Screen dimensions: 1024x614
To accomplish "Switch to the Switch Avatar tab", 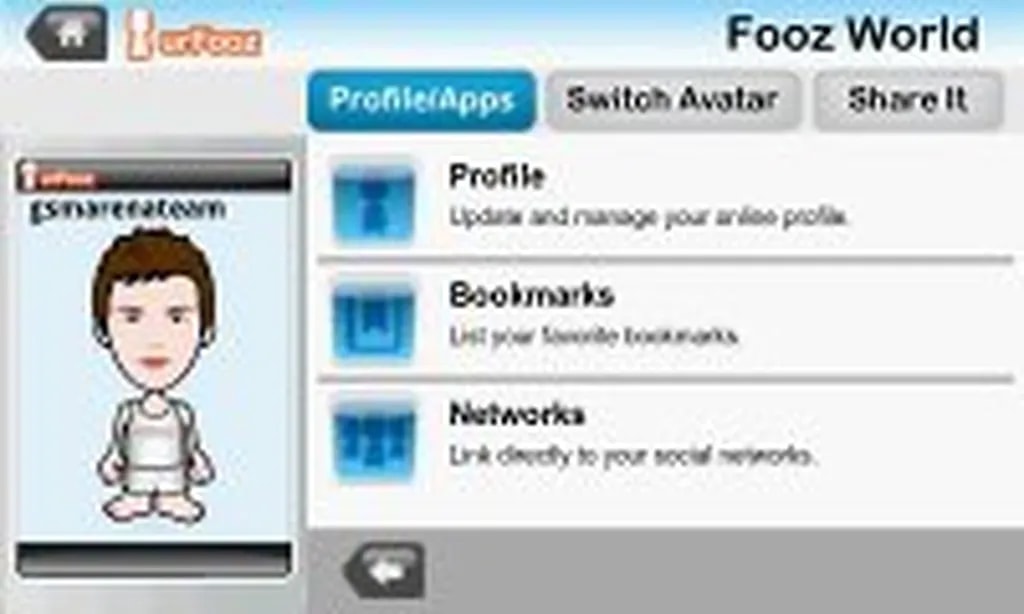I will (673, 100).
